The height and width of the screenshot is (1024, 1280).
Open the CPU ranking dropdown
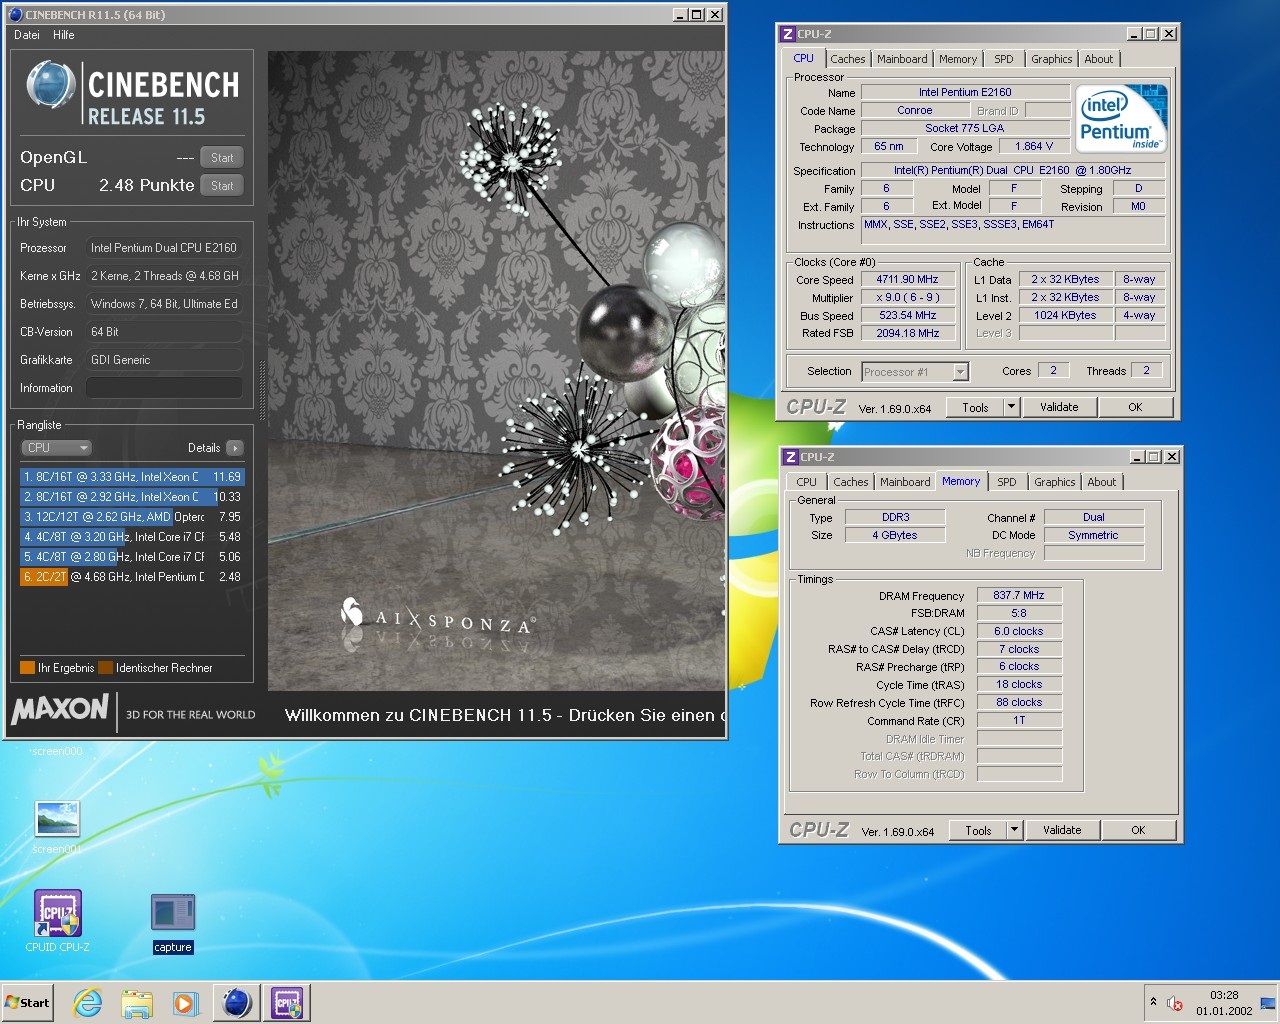[56, 448]
